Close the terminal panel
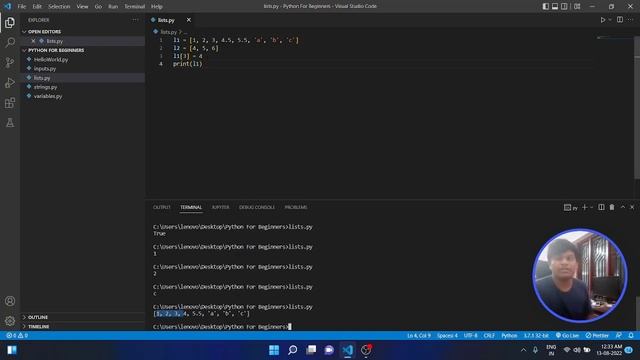640x360 pixels. pos(632,207)
